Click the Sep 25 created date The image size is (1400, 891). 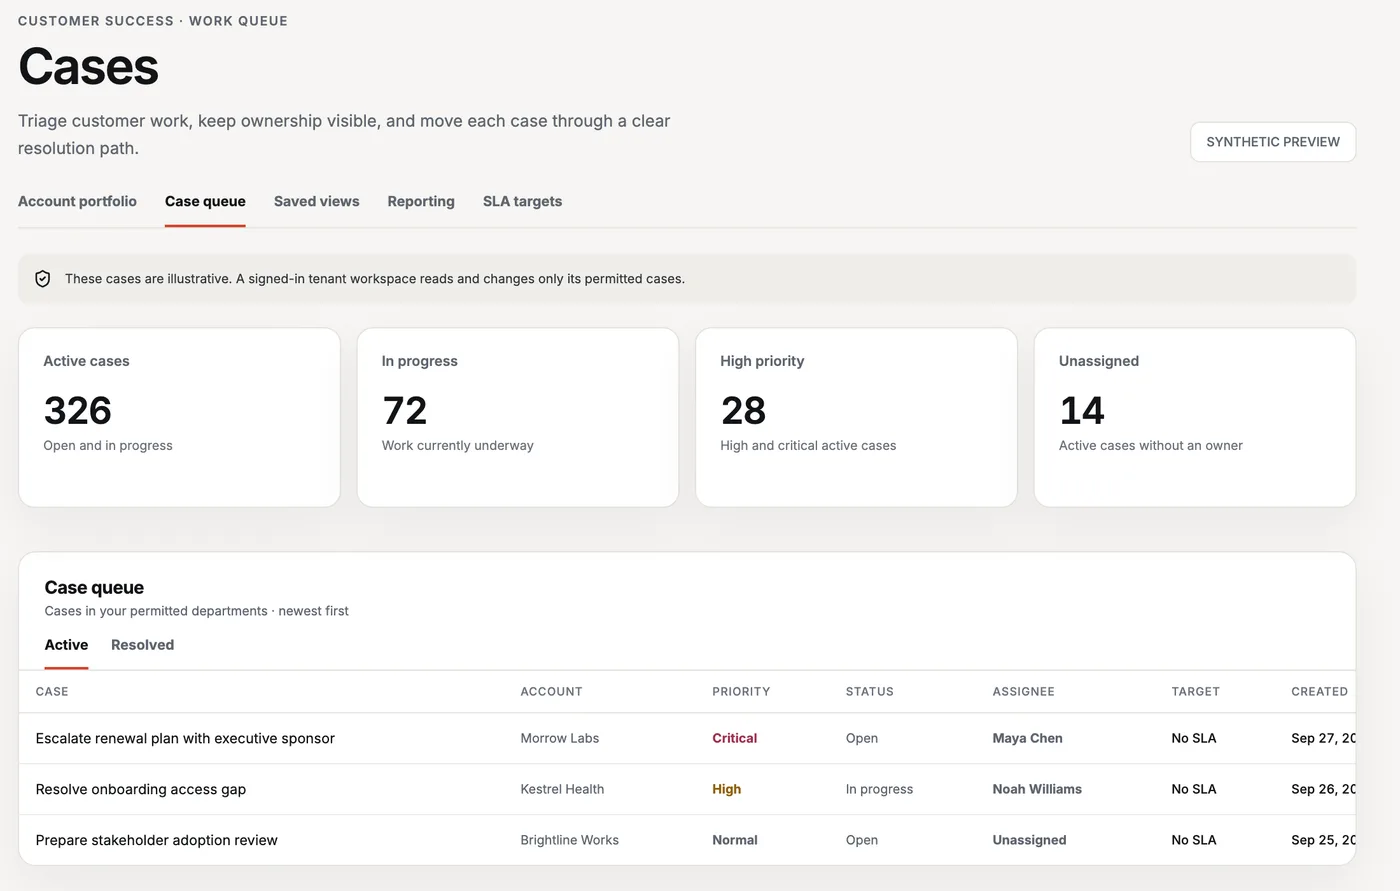[x=1323, y=840]
